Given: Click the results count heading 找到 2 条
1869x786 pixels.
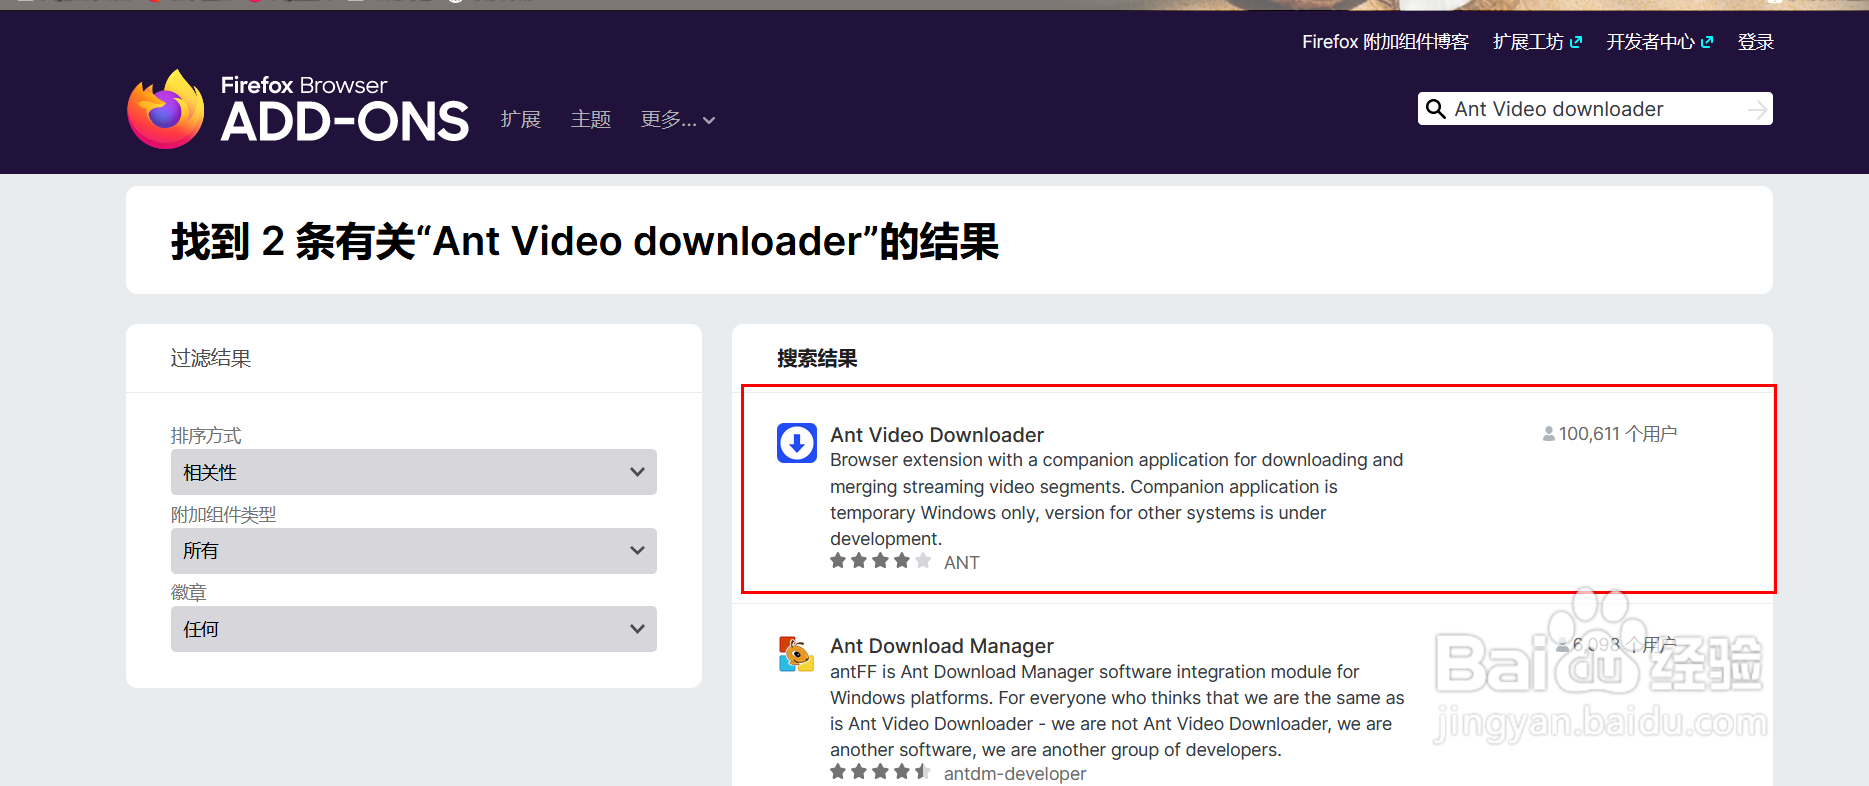Looking at the screenshot, I should click(585, 241).
